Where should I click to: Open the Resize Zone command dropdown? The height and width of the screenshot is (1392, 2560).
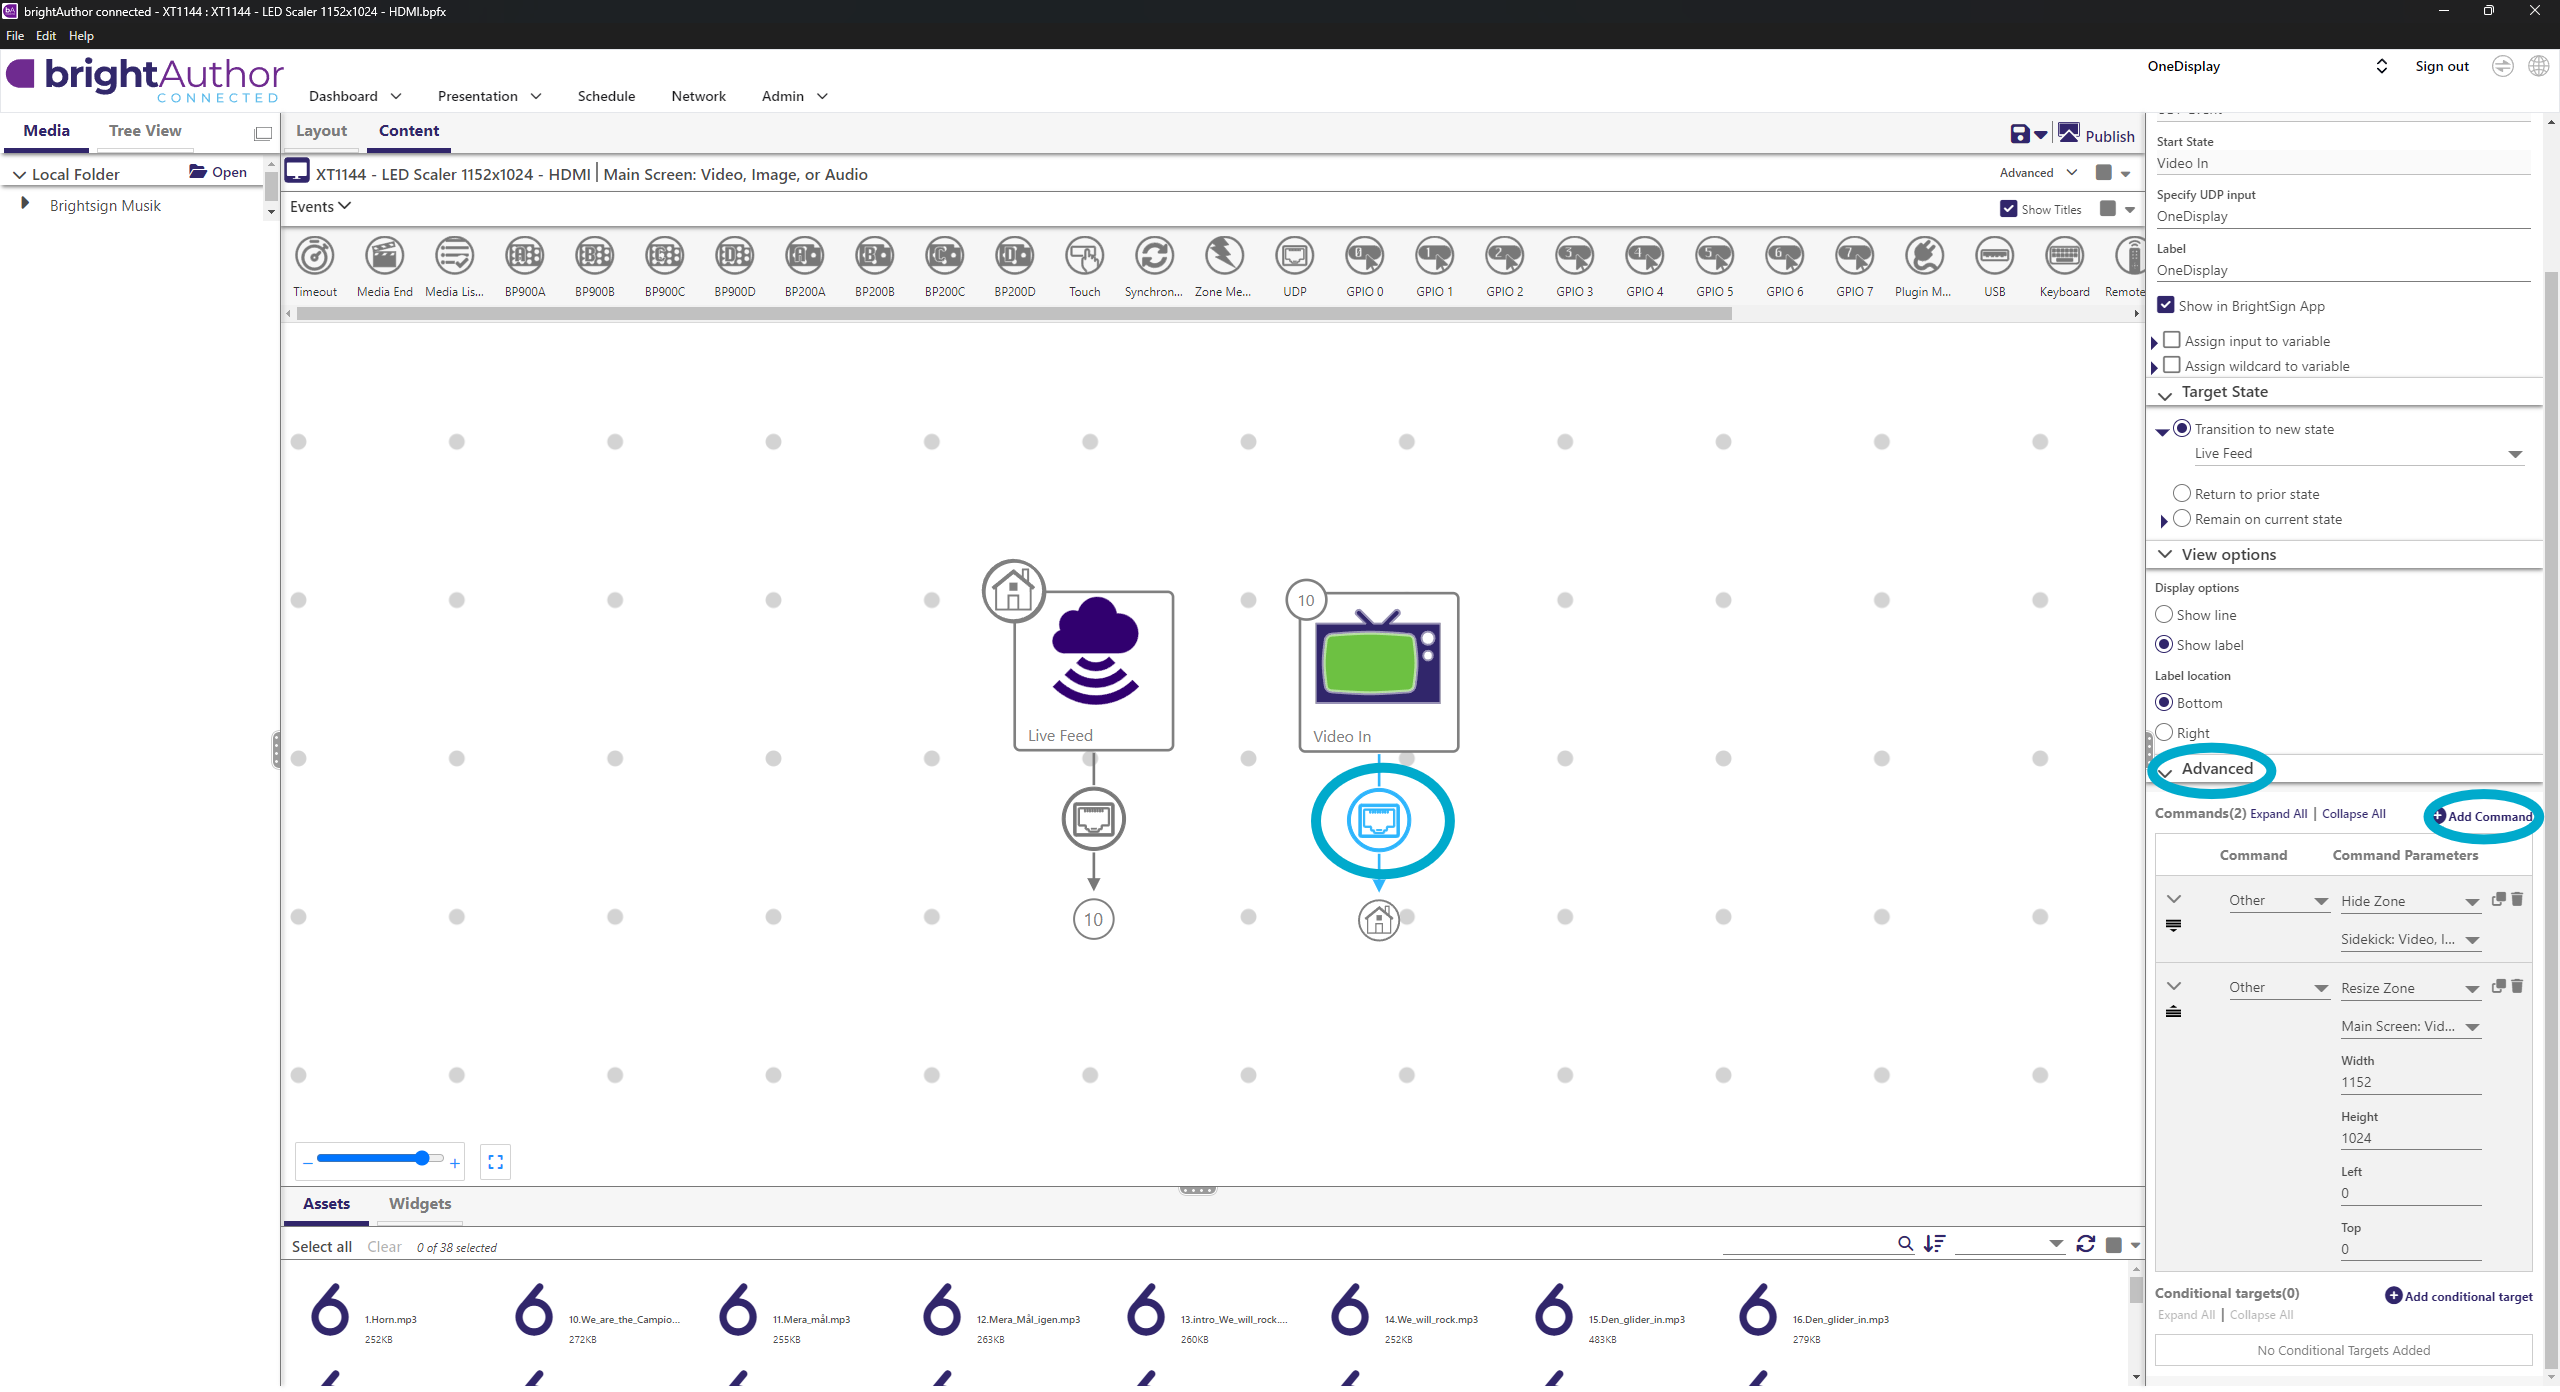click(2472, 989)
